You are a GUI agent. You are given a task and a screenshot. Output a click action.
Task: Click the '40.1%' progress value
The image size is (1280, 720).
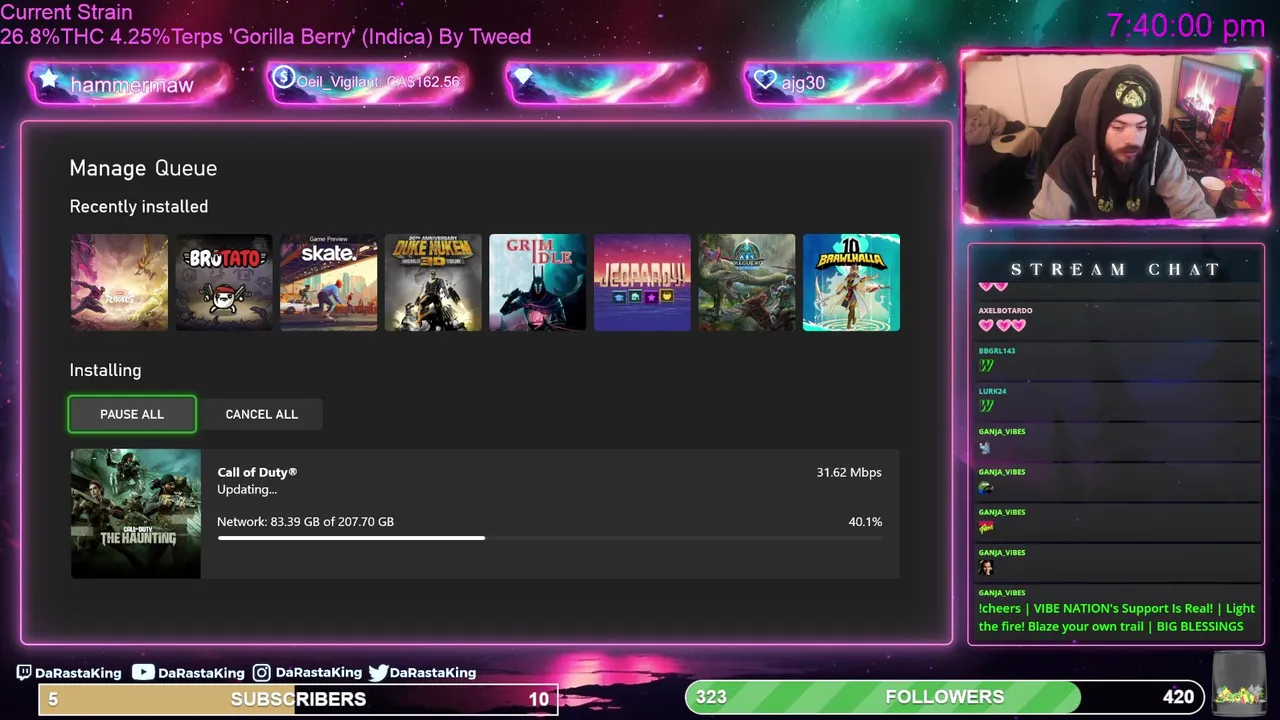pos(865,521)
